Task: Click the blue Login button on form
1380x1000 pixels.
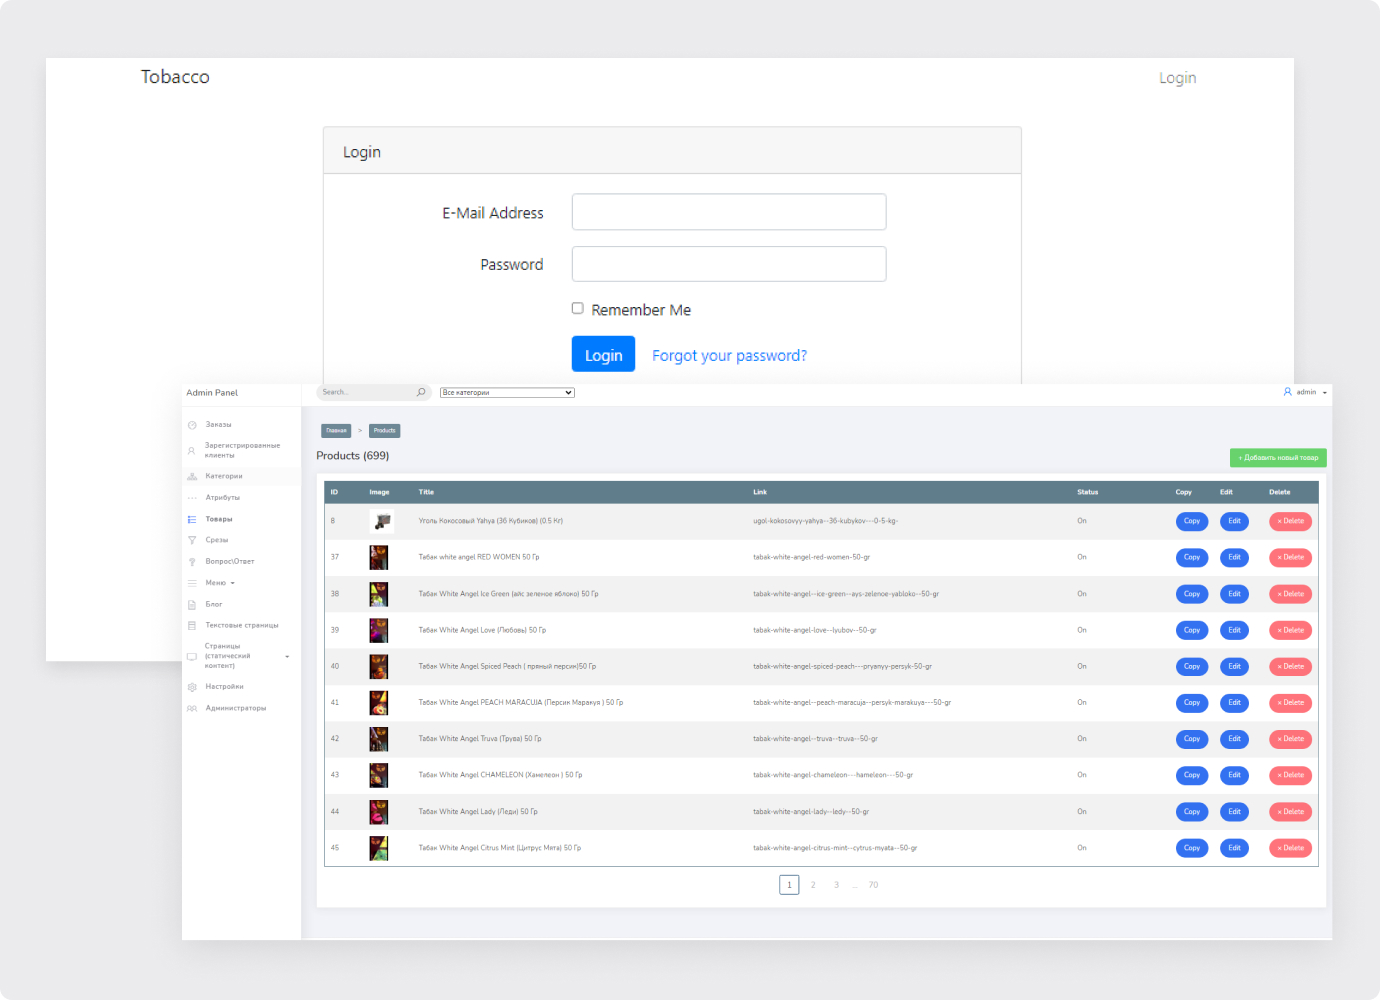Action: (603, 354)
